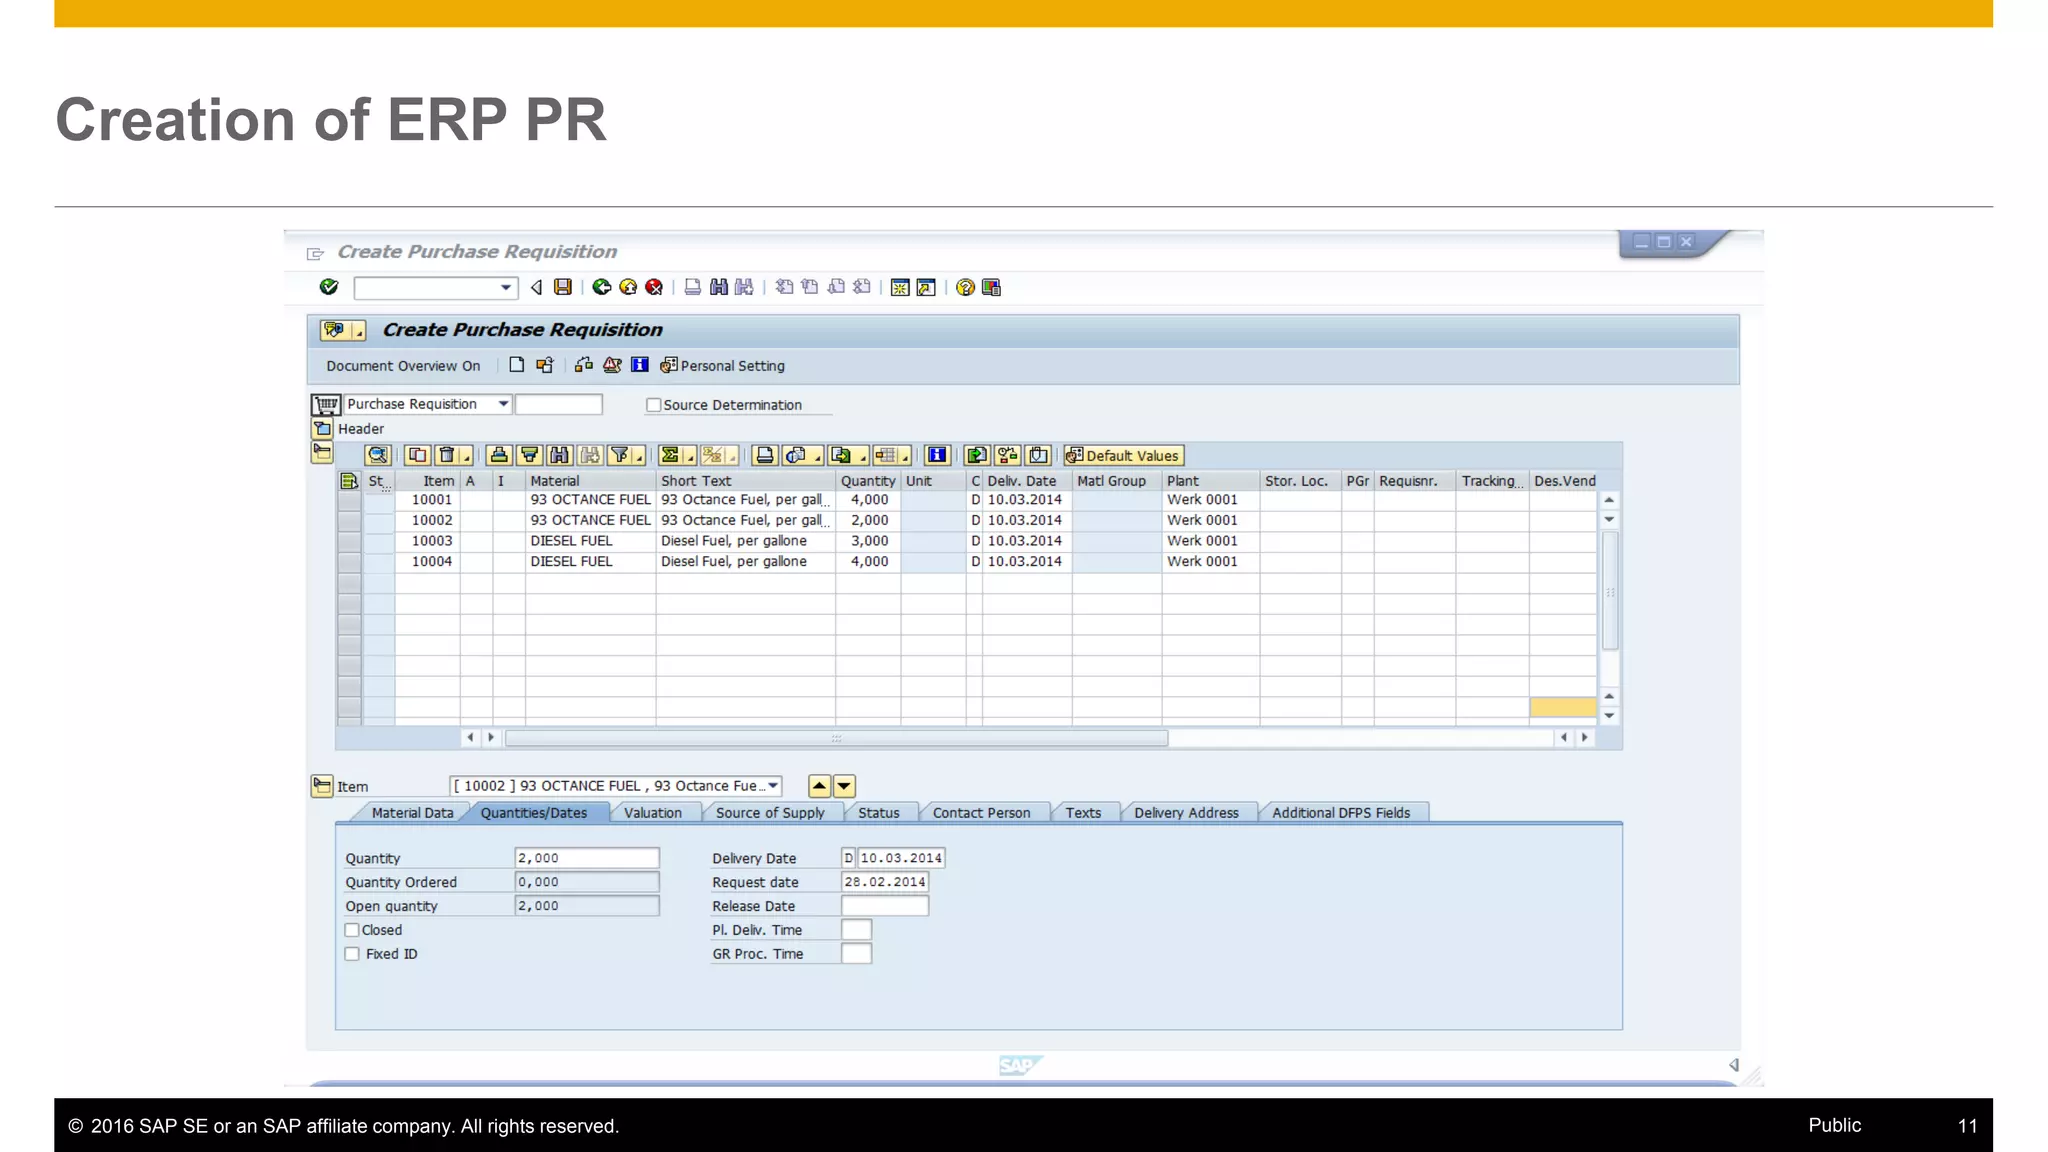The image size is (2048, 1152).
Task: Click the Other Purchase Requisition icon
Action: [x=545, y=365]
